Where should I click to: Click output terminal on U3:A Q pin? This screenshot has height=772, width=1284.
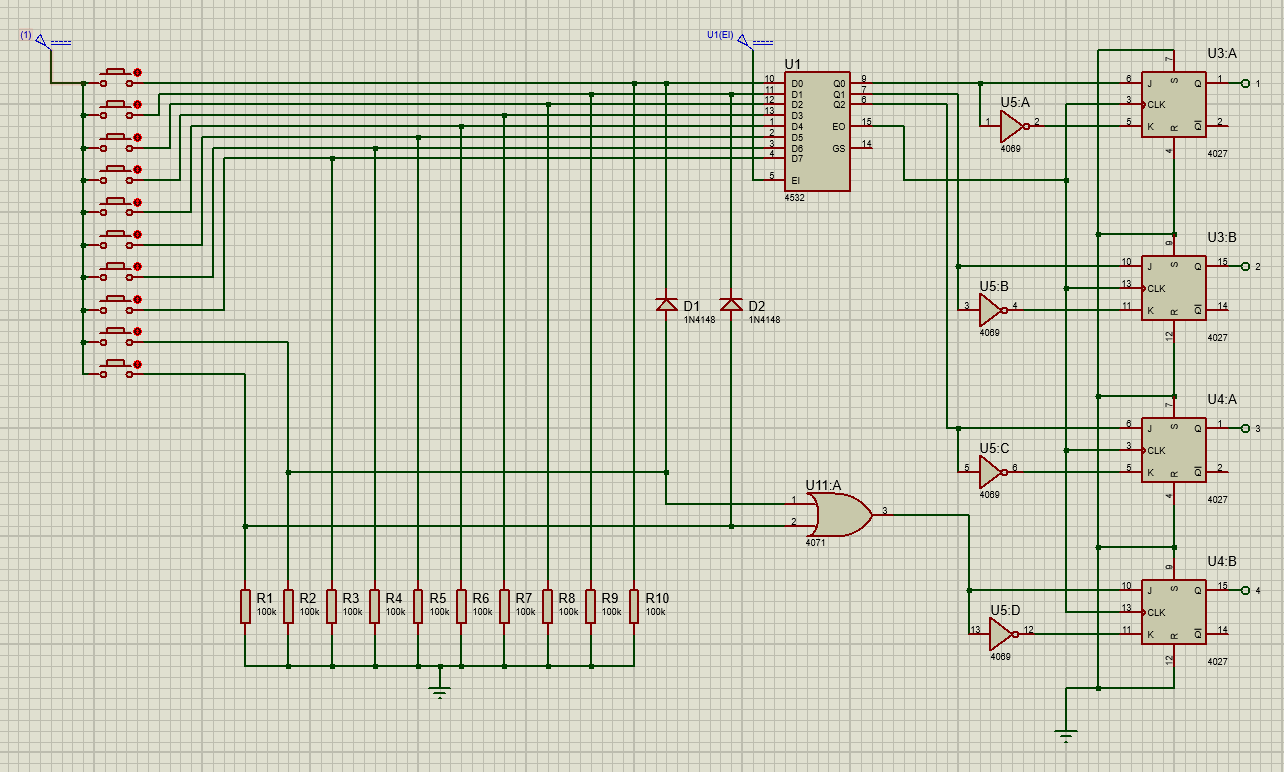click(1245, 83)
